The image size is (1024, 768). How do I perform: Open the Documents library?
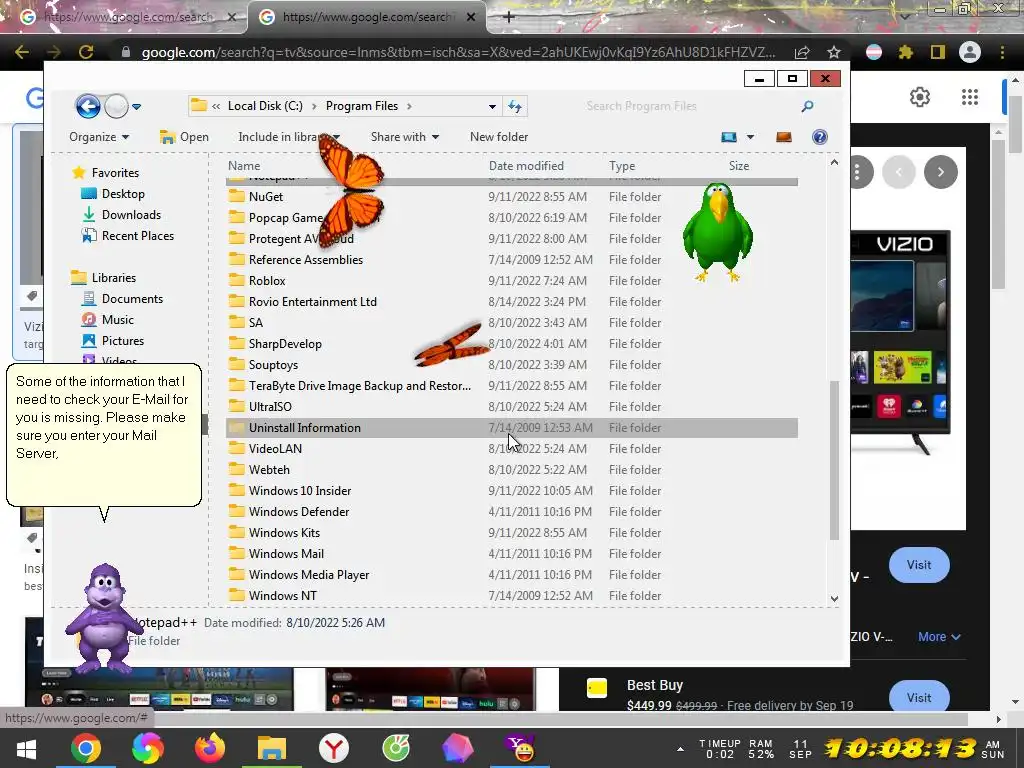122,298
